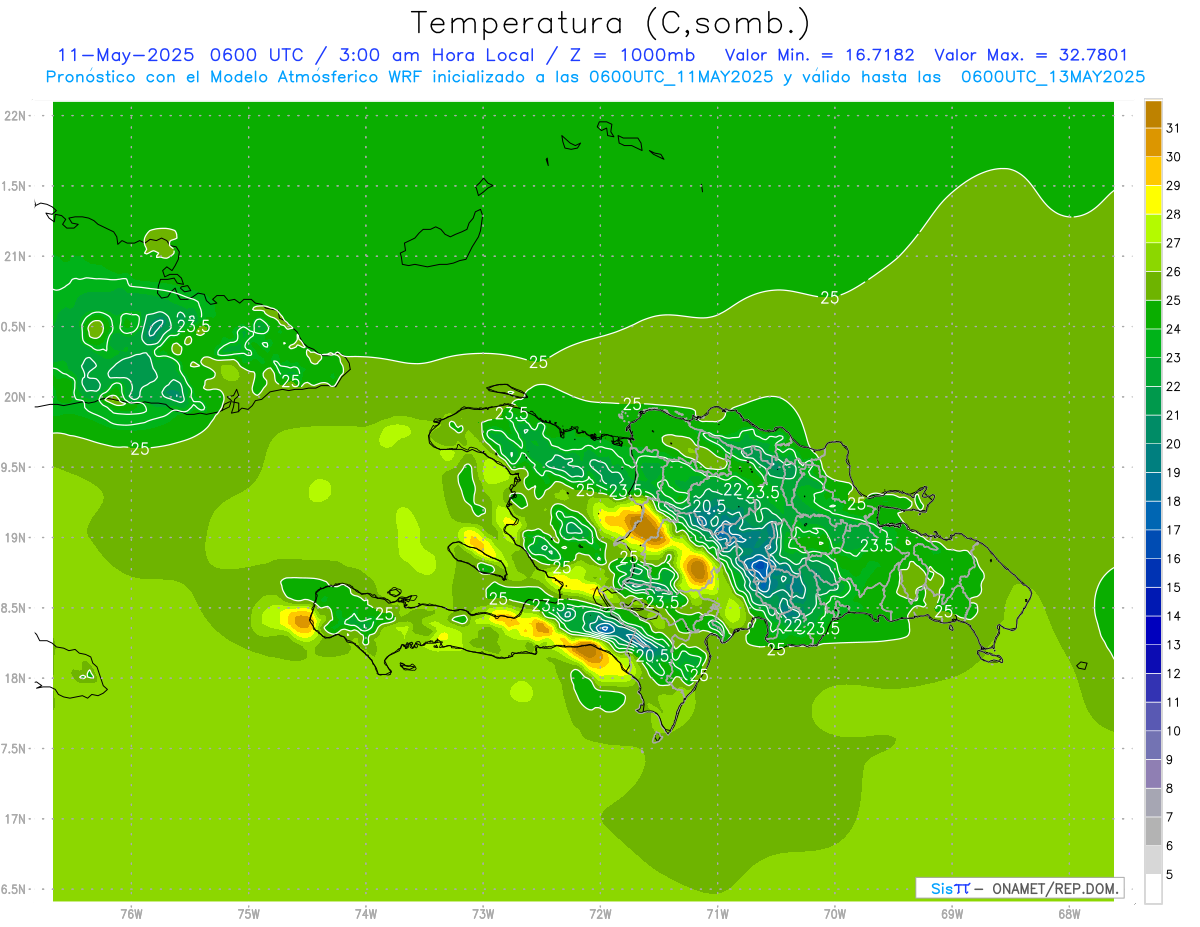Click the "70W" longitude axis label
This screenshot has height=927, width=1200.
835,914
